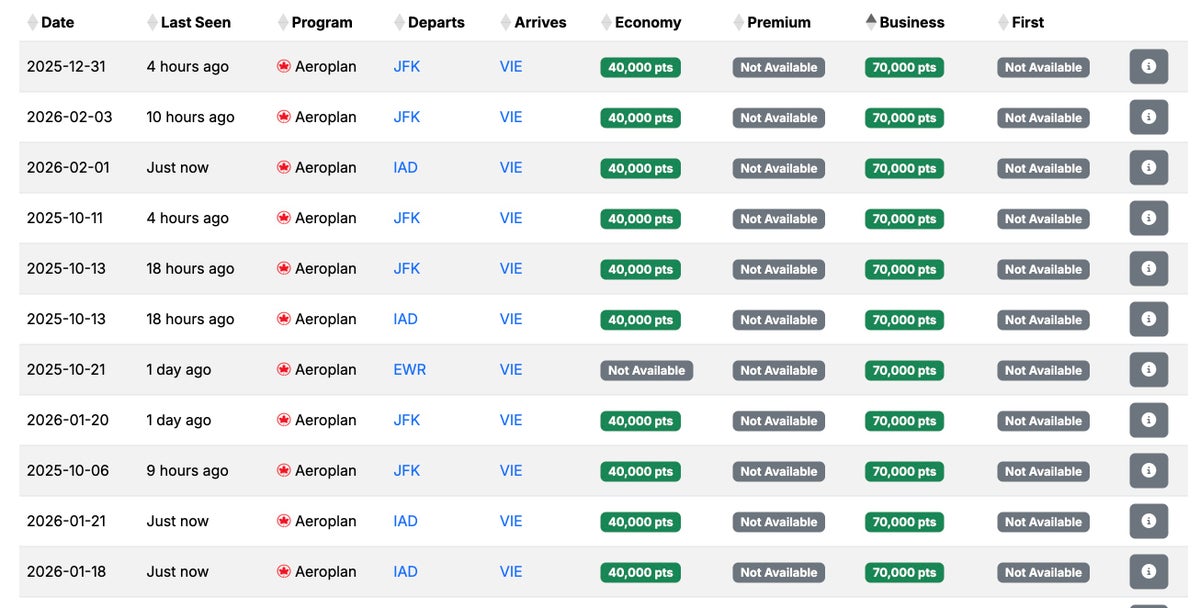Show details for 2026-02-01 IAD flight
1200x608 pixels.
click(1148, 168)
